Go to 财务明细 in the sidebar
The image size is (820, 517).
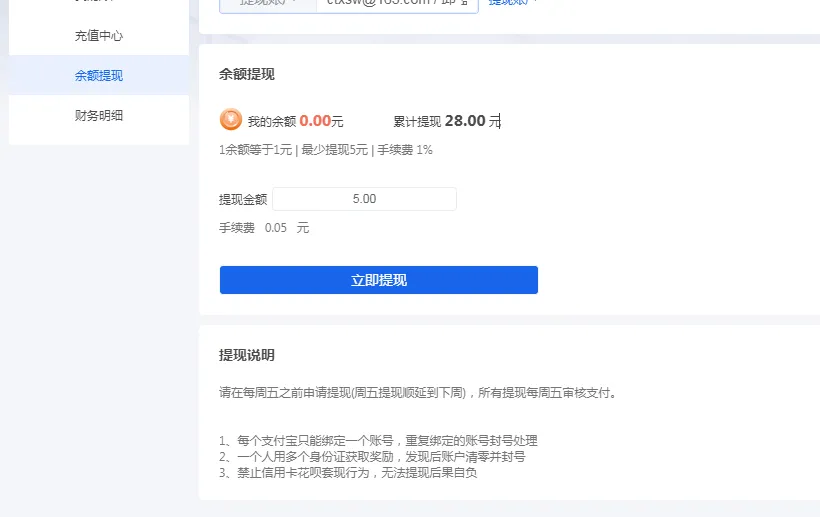point(98,116)
